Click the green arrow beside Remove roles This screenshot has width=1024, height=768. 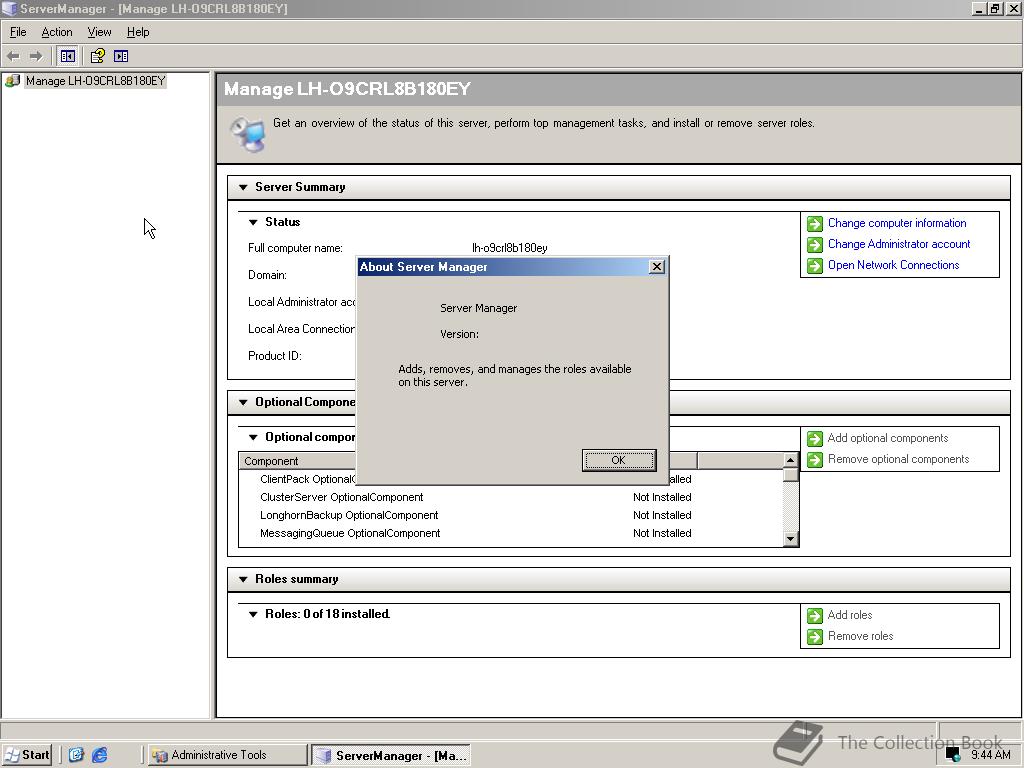point(814,636)
